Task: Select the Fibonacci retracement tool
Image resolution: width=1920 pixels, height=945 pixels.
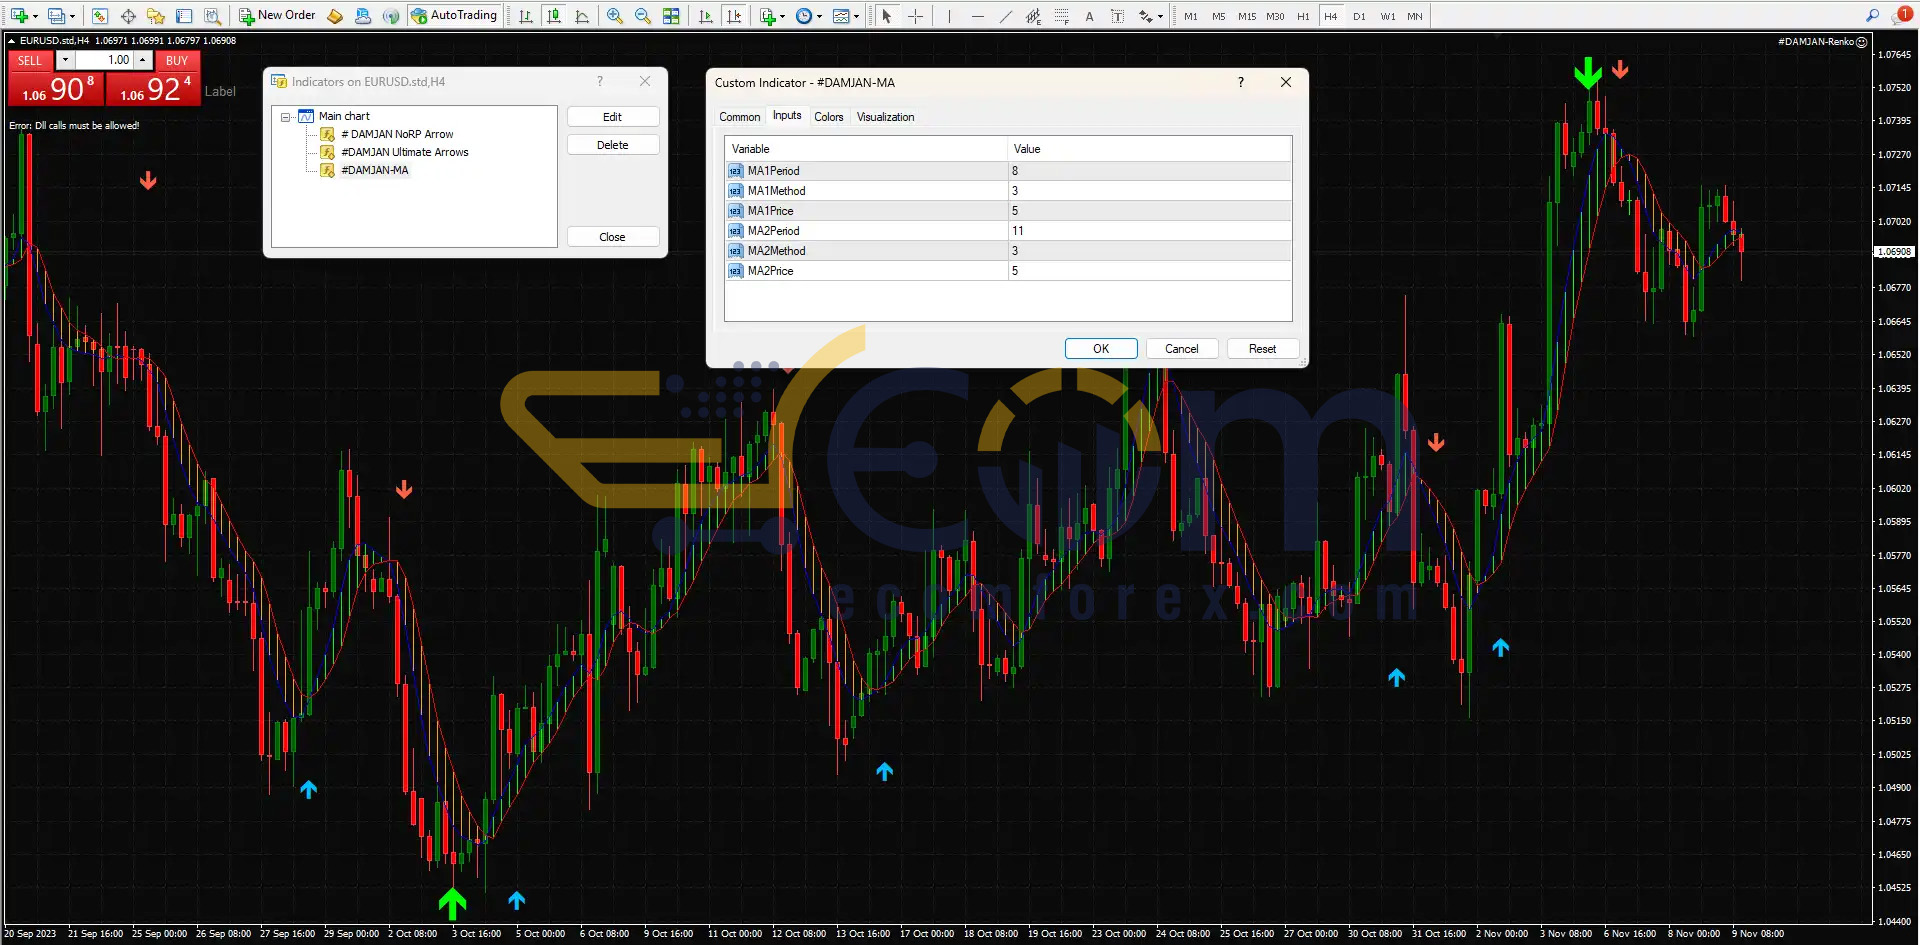Action: coord(1061,16)
